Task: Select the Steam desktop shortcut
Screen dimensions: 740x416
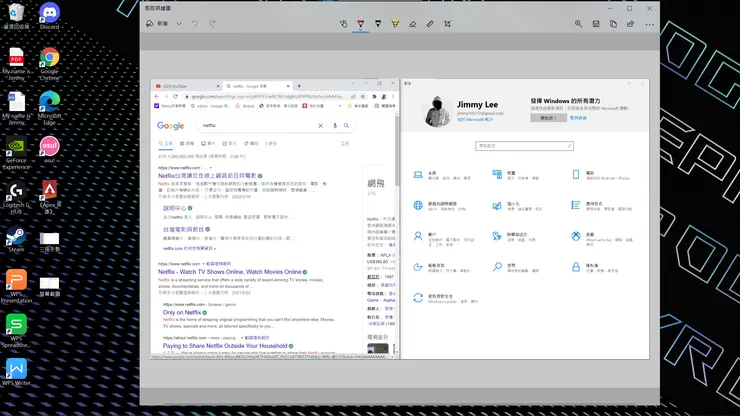Action: pyautogui.click(x=16, y=239)
